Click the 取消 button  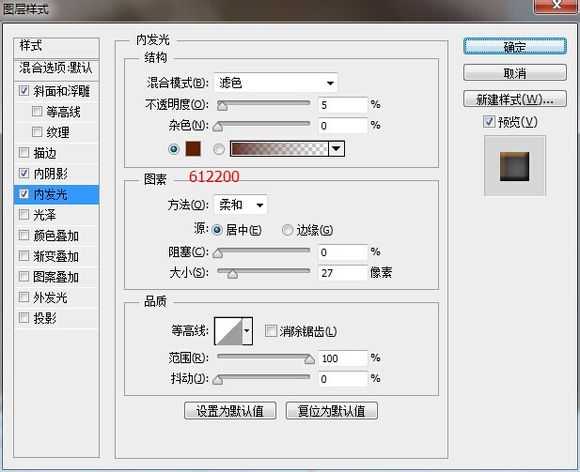pyautogui.click(x=515, y=73)
